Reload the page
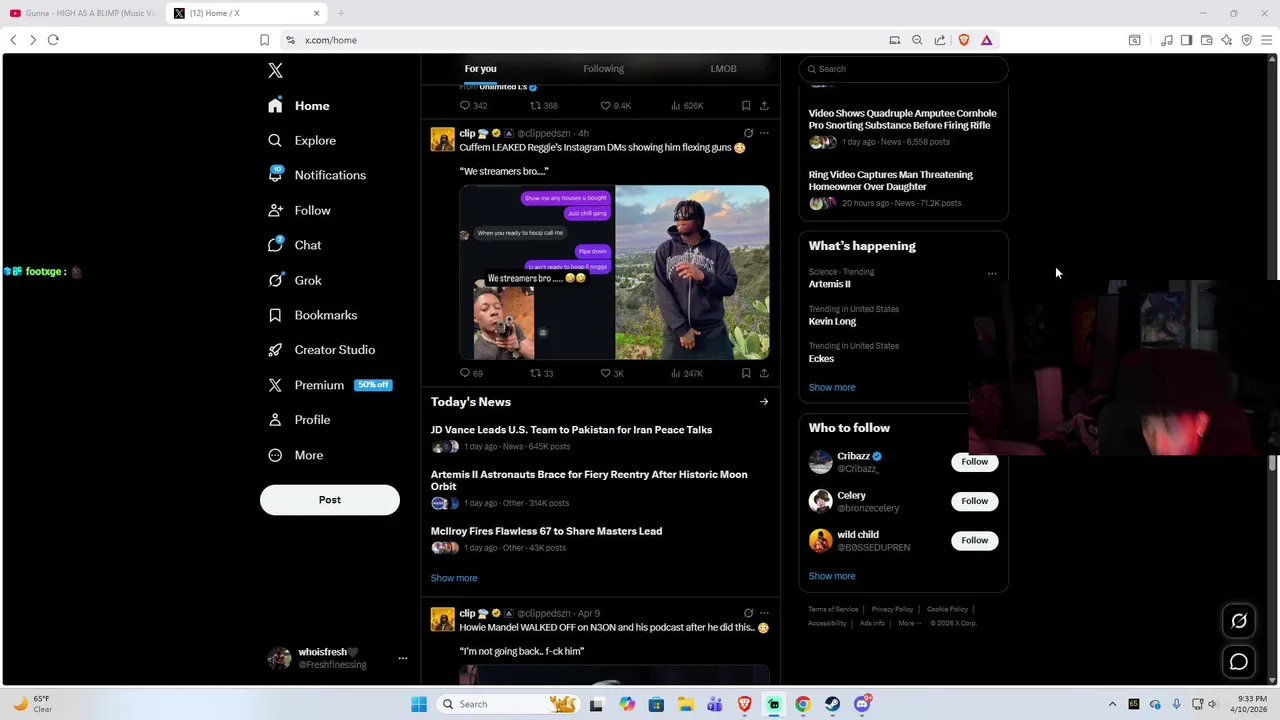Viewport: 1280px width, 720px height. pyautogui.click(x=53, y=40)
